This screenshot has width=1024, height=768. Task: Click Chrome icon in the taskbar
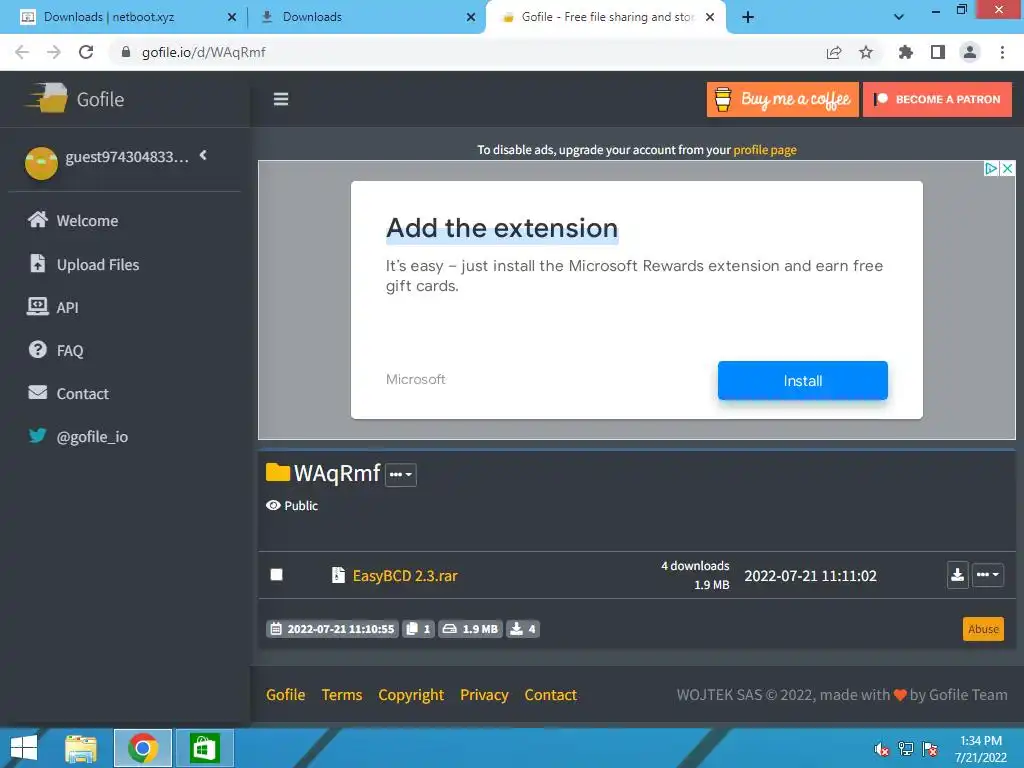(143, 748)
